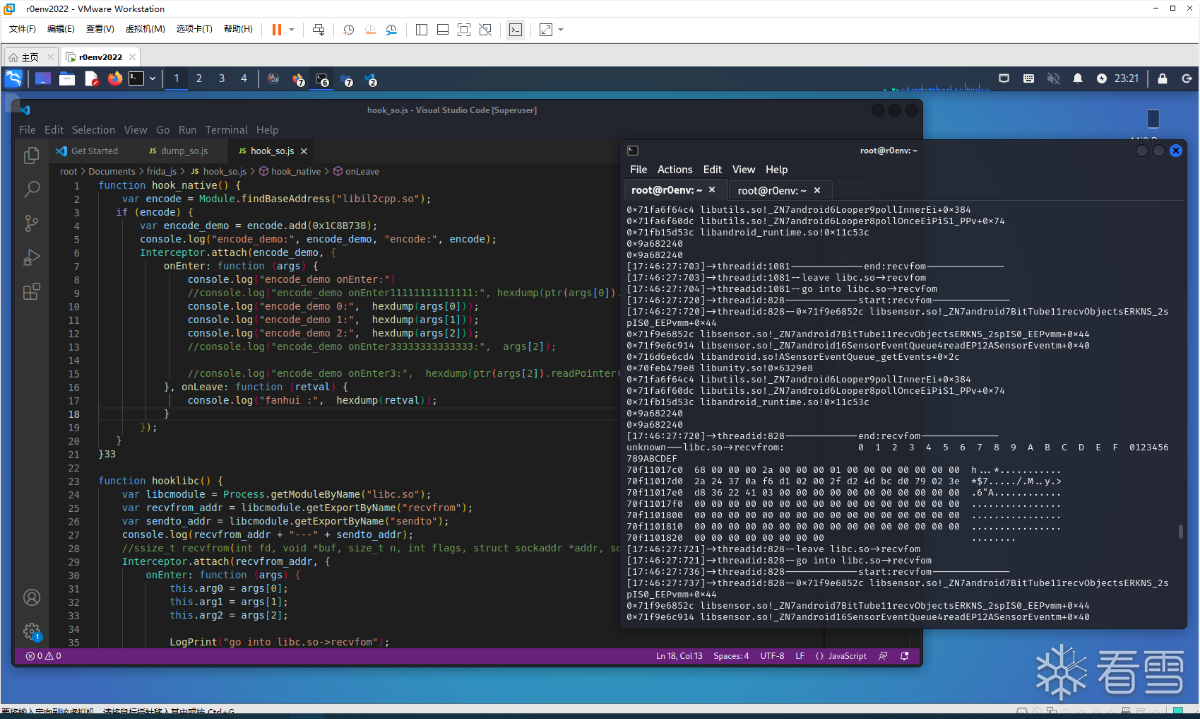
Task: Open Extensions view in VS Code
Action: 32,291
